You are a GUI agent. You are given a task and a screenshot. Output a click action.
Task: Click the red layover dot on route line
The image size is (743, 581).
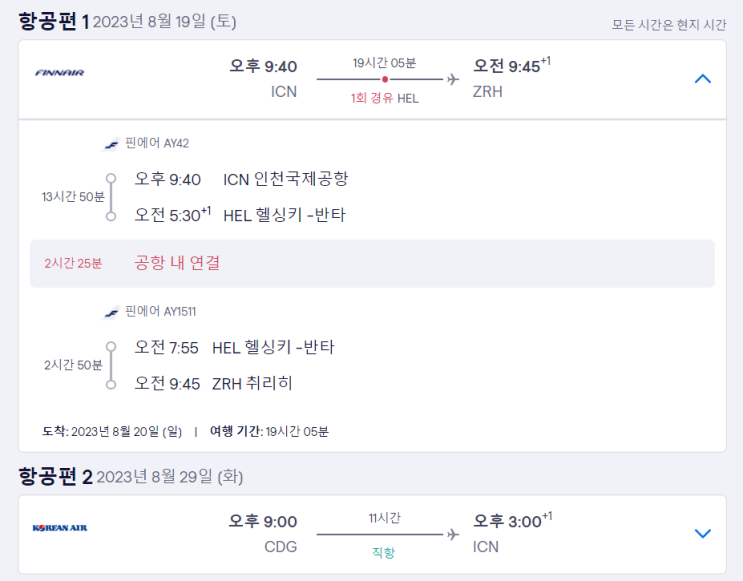pyautogui.click(x=385, y=79)
